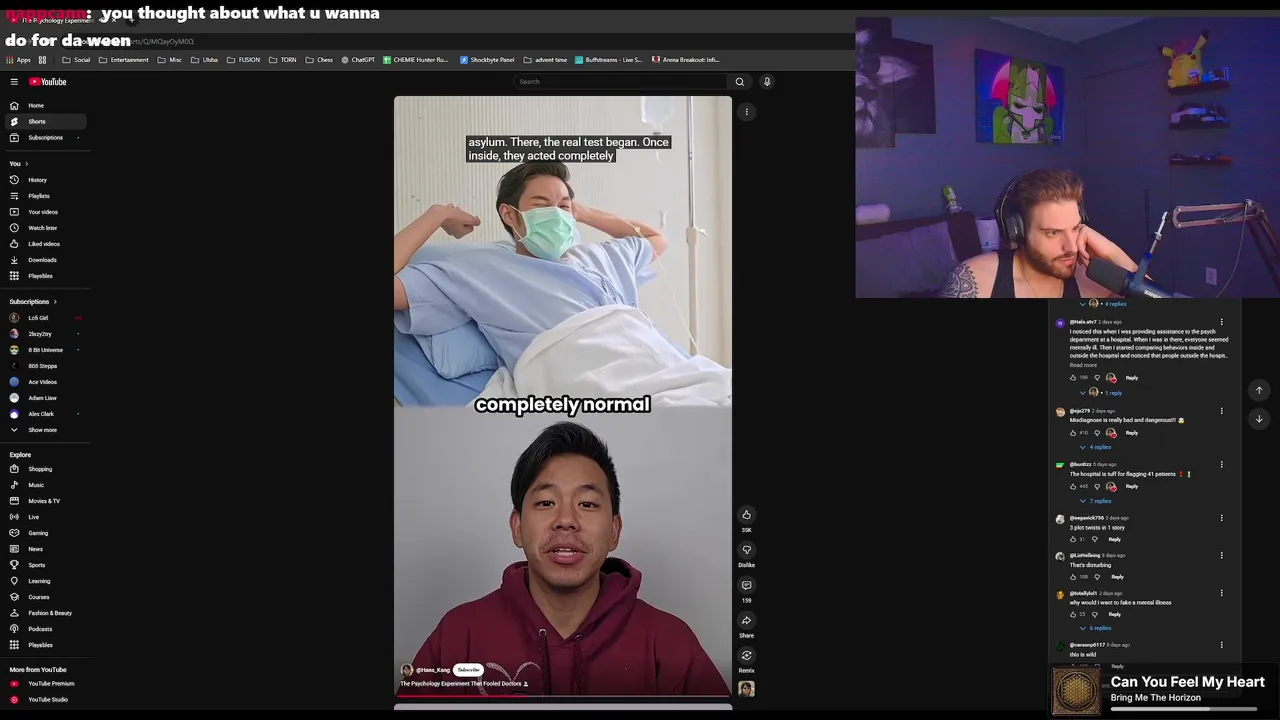This screenshot has width=1280, height=720.
Task: Open Liked videos in the sidebar
Action: [44, 244]
